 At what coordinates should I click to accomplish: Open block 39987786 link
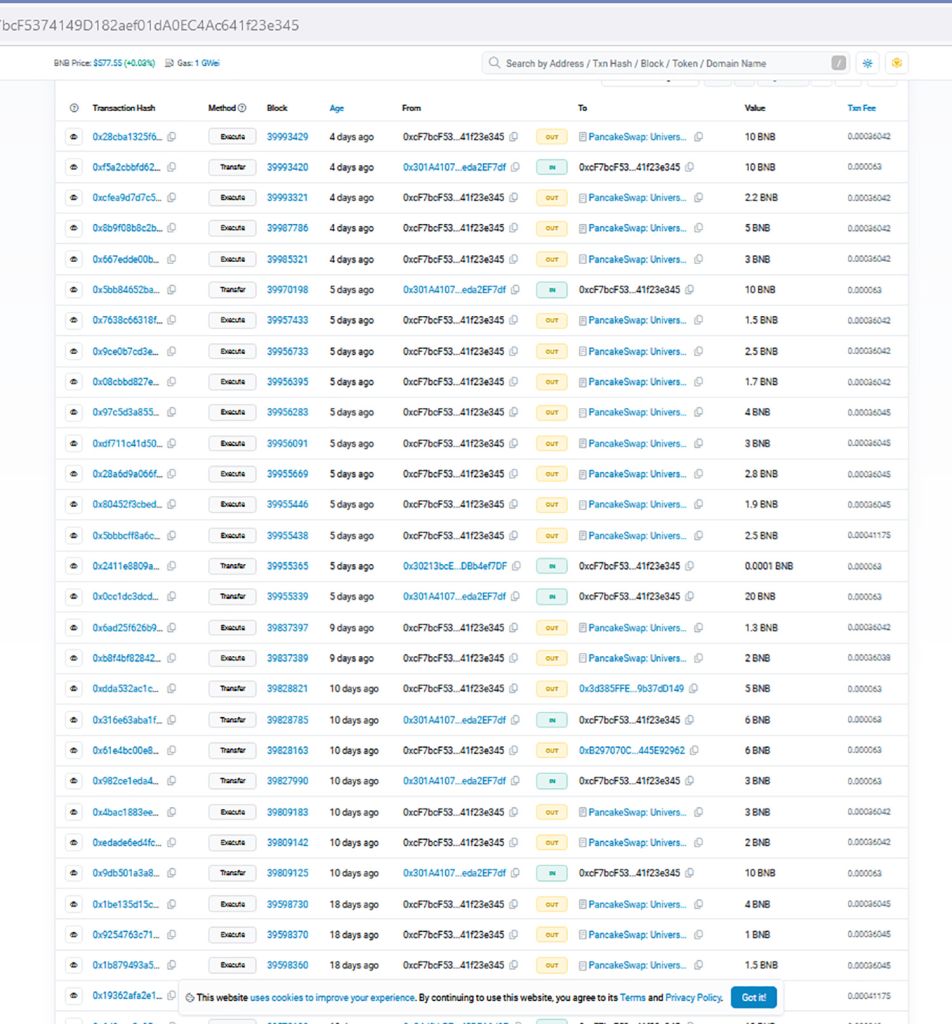point(287,228)
